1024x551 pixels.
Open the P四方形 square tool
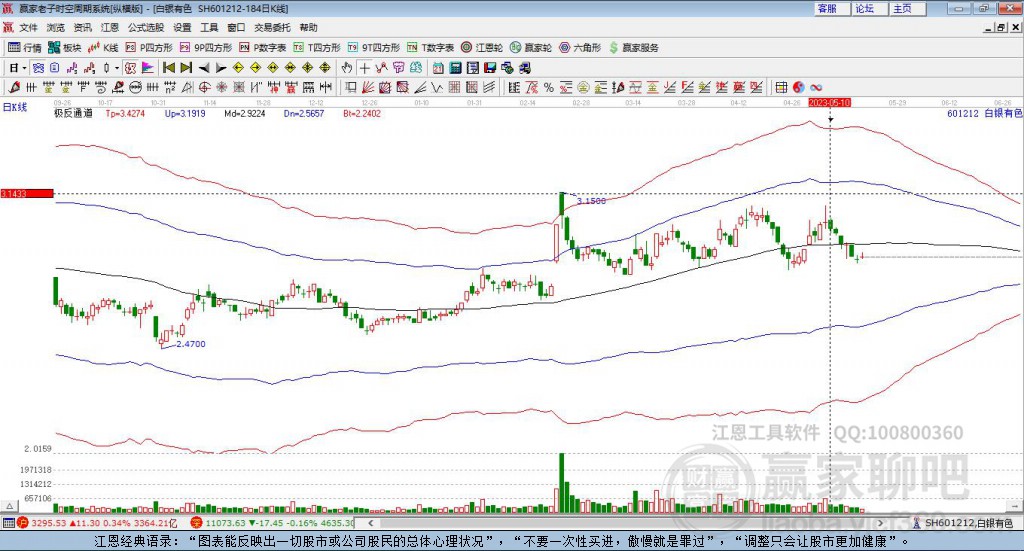(x=149, y=48)
